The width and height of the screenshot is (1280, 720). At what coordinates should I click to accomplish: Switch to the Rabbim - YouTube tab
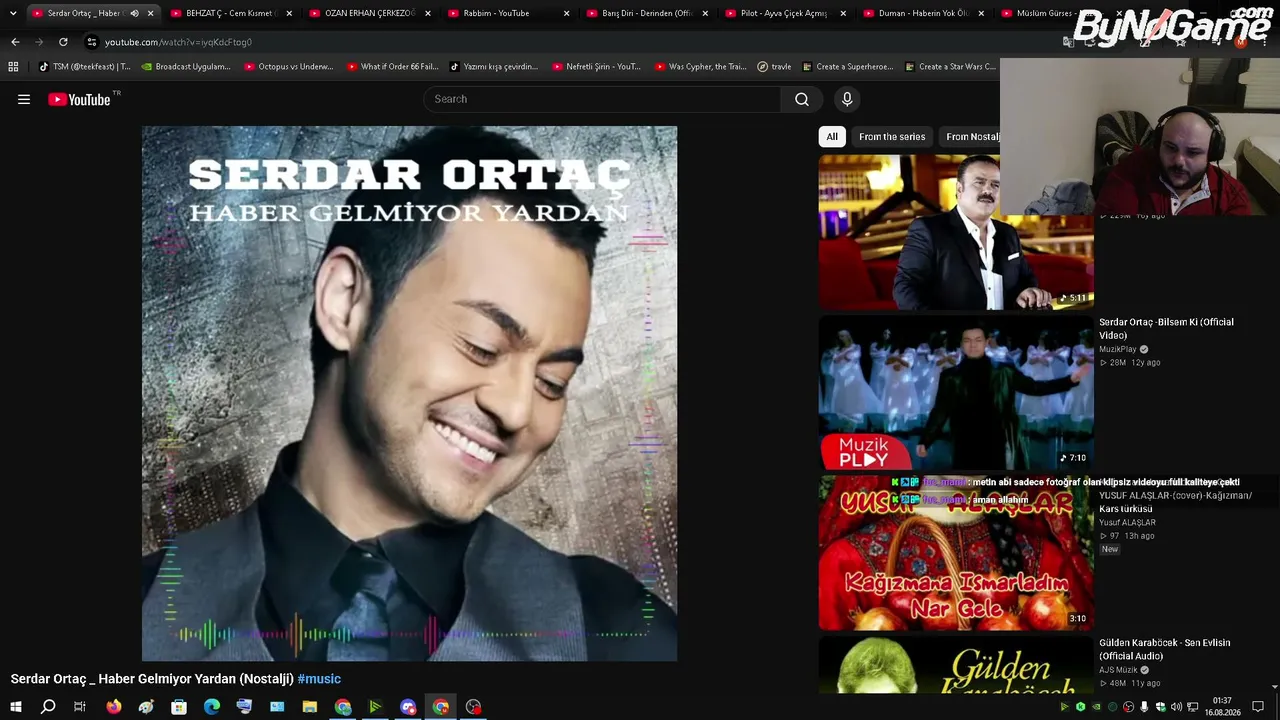pos(508,13)
